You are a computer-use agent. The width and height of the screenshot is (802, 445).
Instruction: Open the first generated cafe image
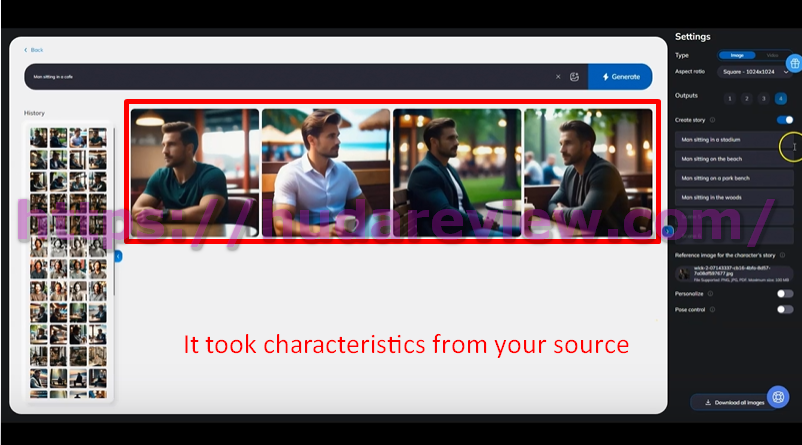195,172
